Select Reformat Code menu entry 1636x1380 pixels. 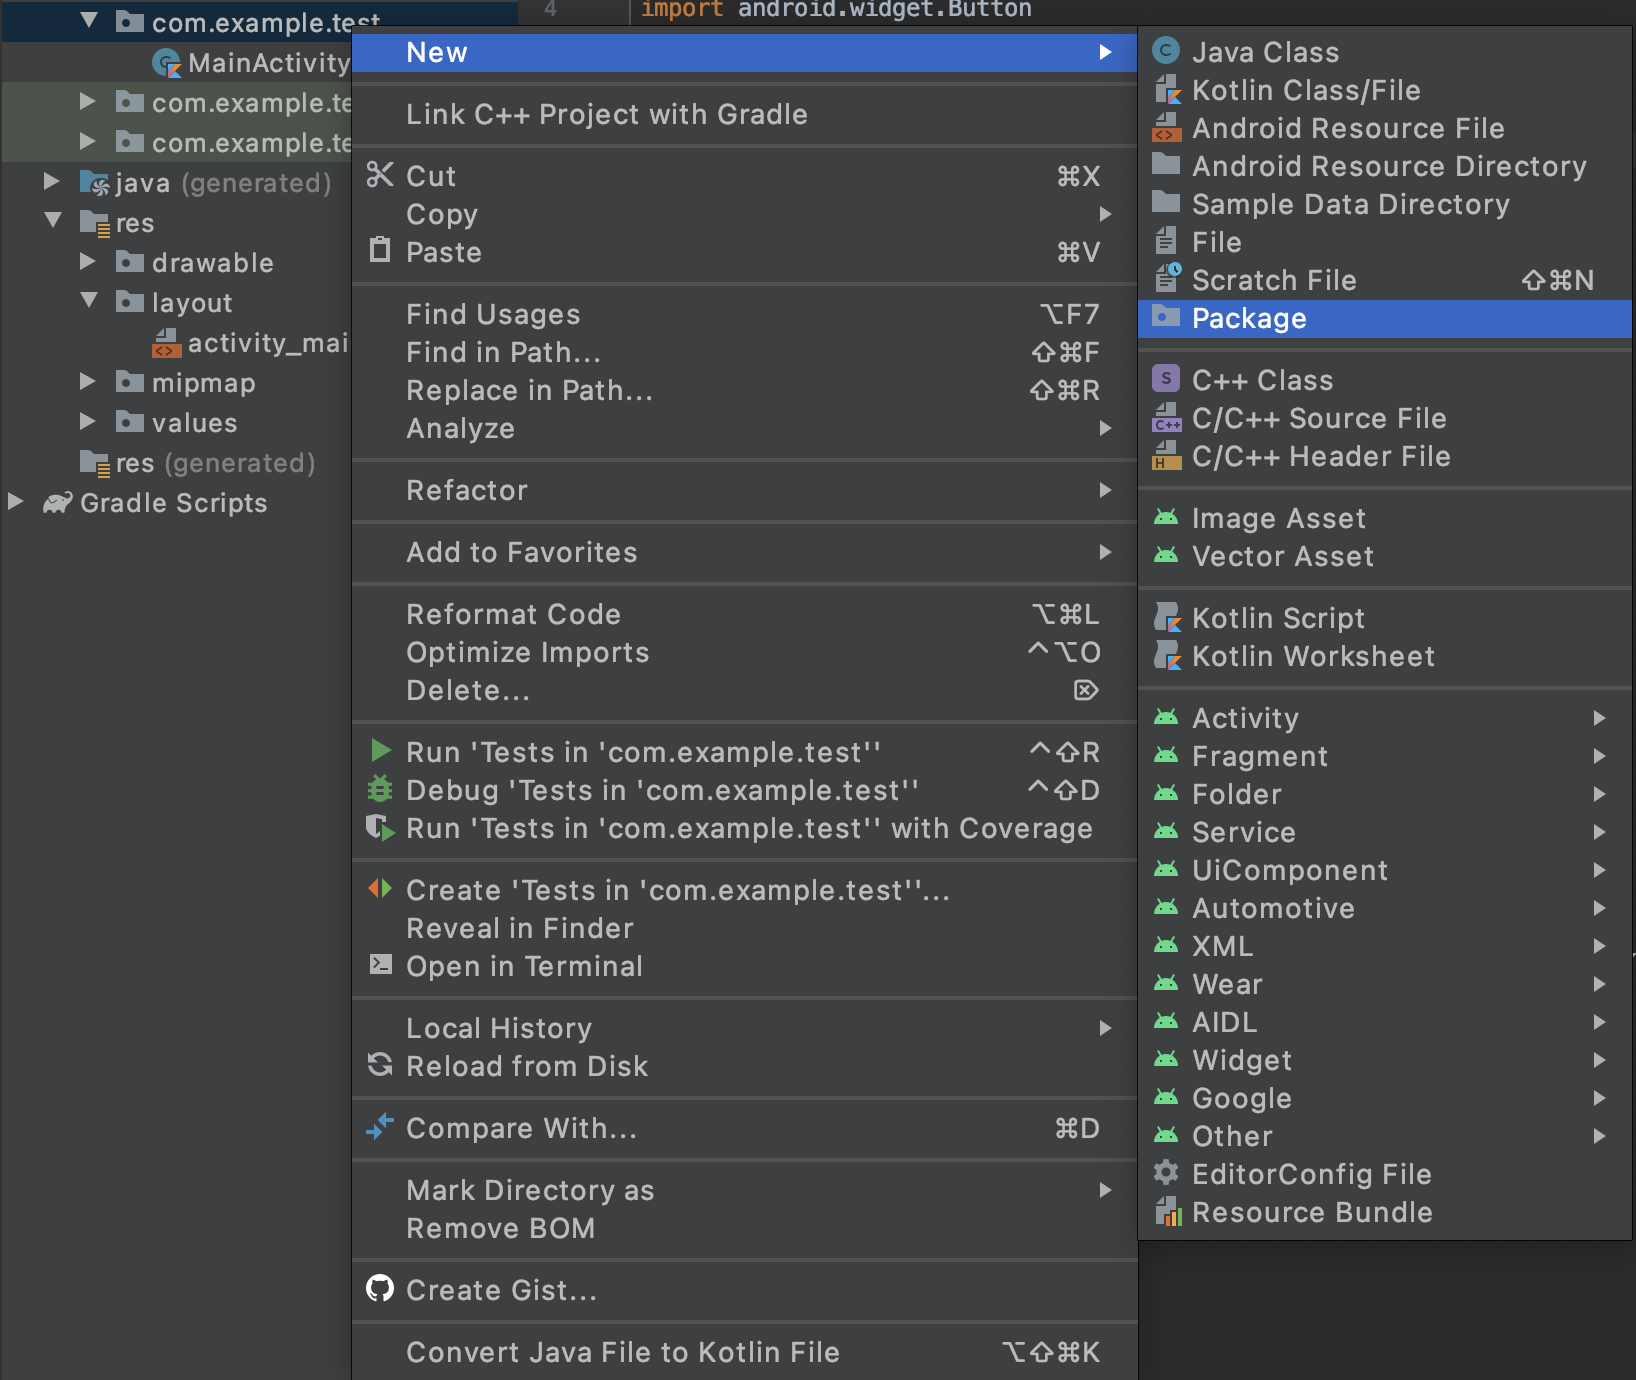744,614
